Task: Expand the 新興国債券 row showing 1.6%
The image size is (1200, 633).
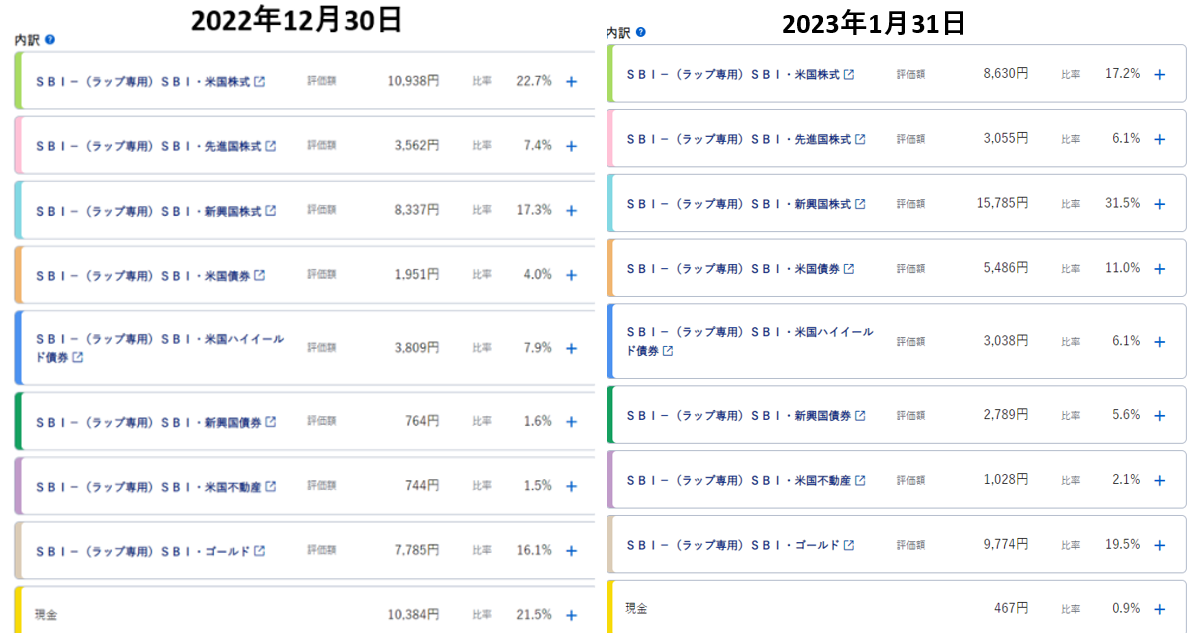Action: 571,422
